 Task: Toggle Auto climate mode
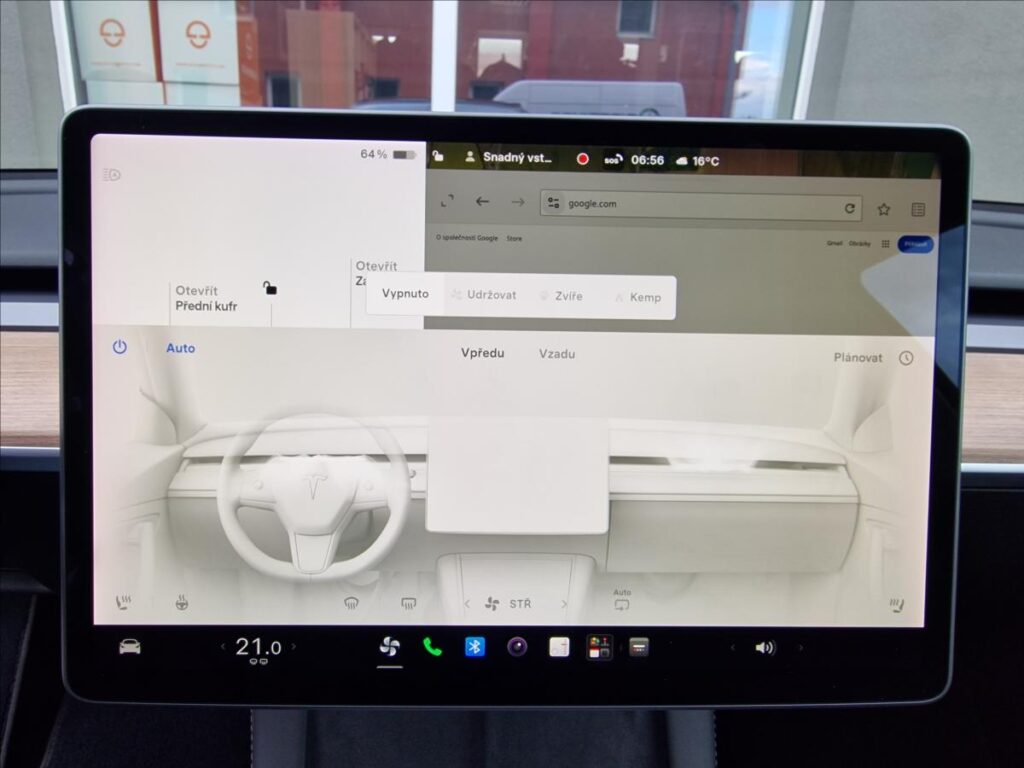[180, 348]
